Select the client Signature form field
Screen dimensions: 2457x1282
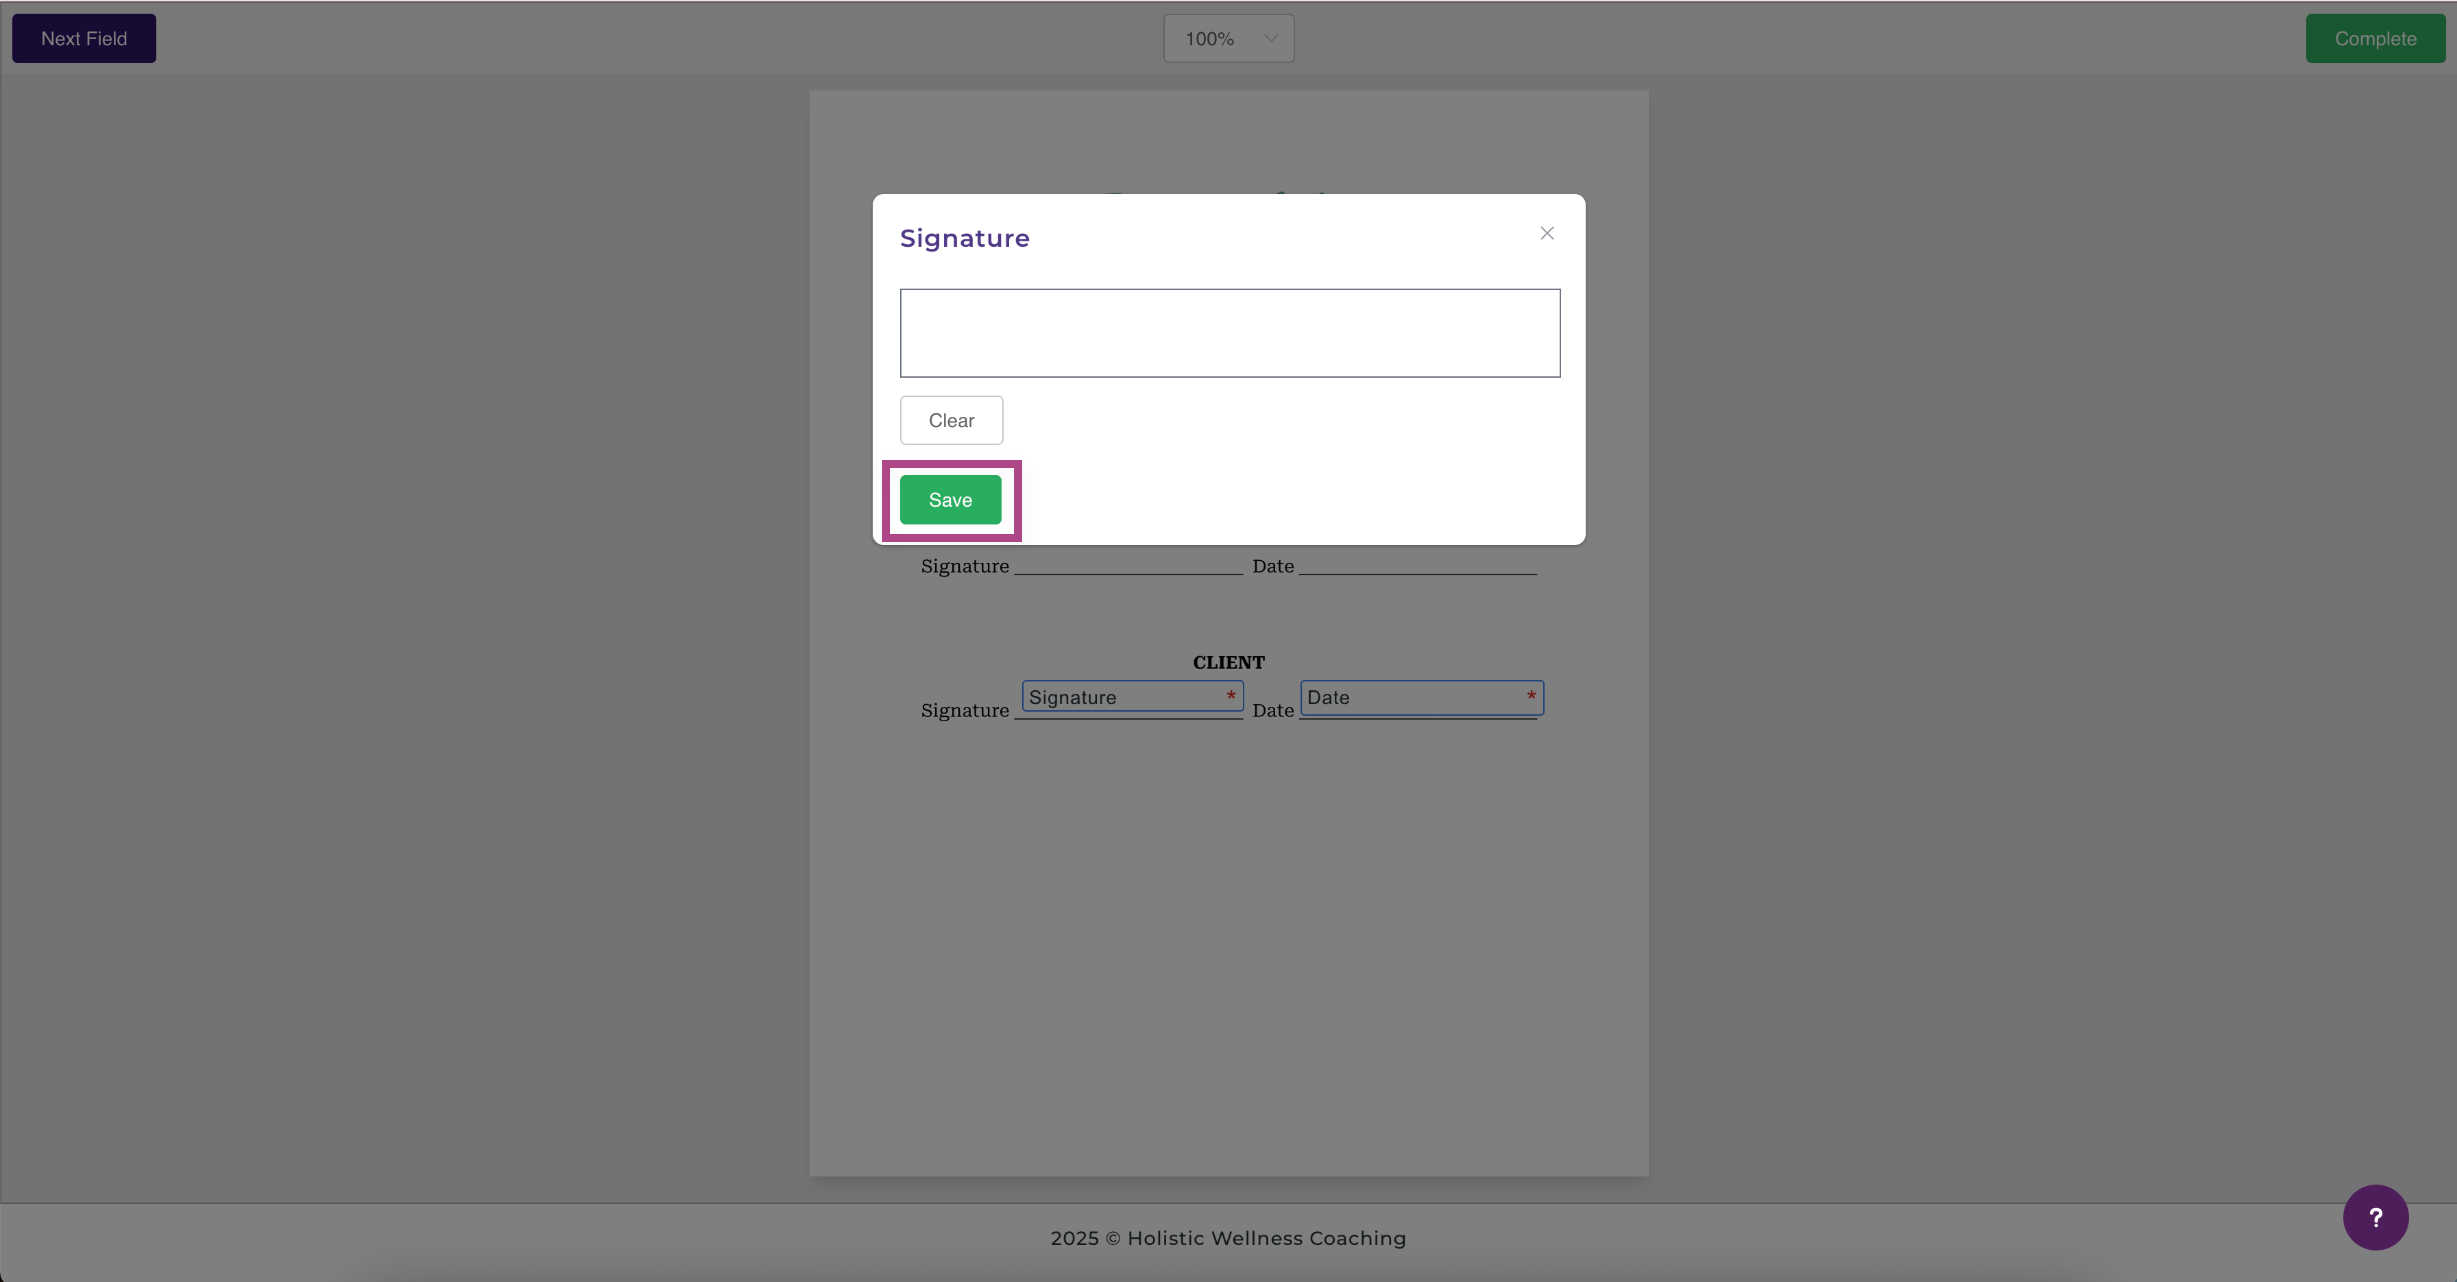pyautogui.click(x=1120, y=697)
